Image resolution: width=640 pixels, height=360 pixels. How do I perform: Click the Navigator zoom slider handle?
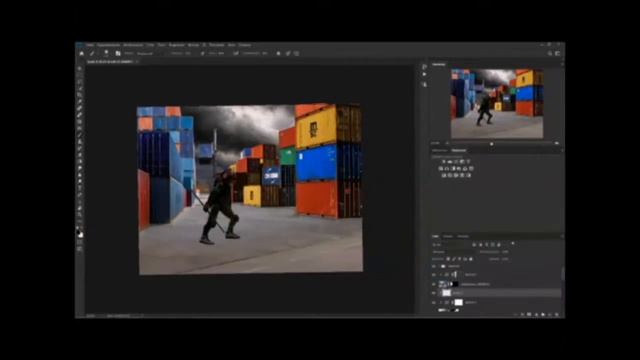[491, 144]
